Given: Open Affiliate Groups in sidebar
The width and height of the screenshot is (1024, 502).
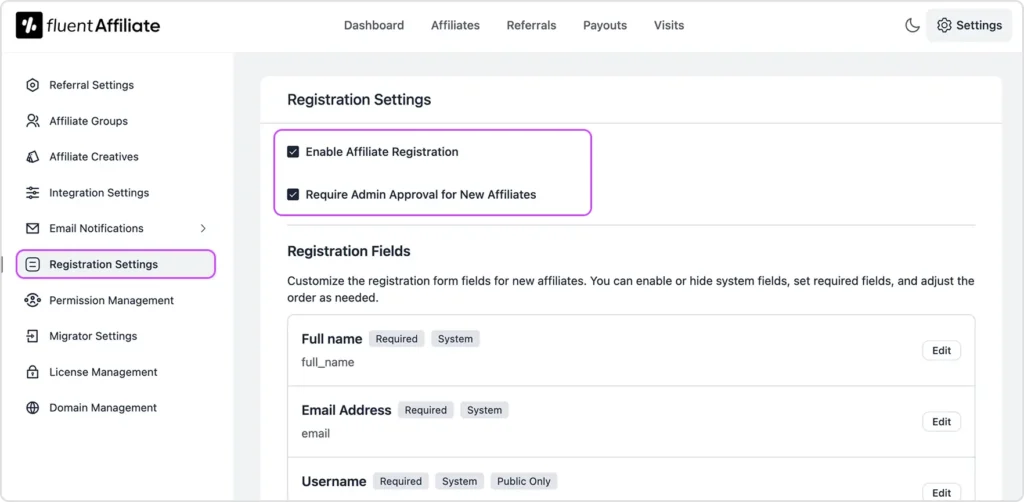Looking at the screenshot, I should pos(89,121).
